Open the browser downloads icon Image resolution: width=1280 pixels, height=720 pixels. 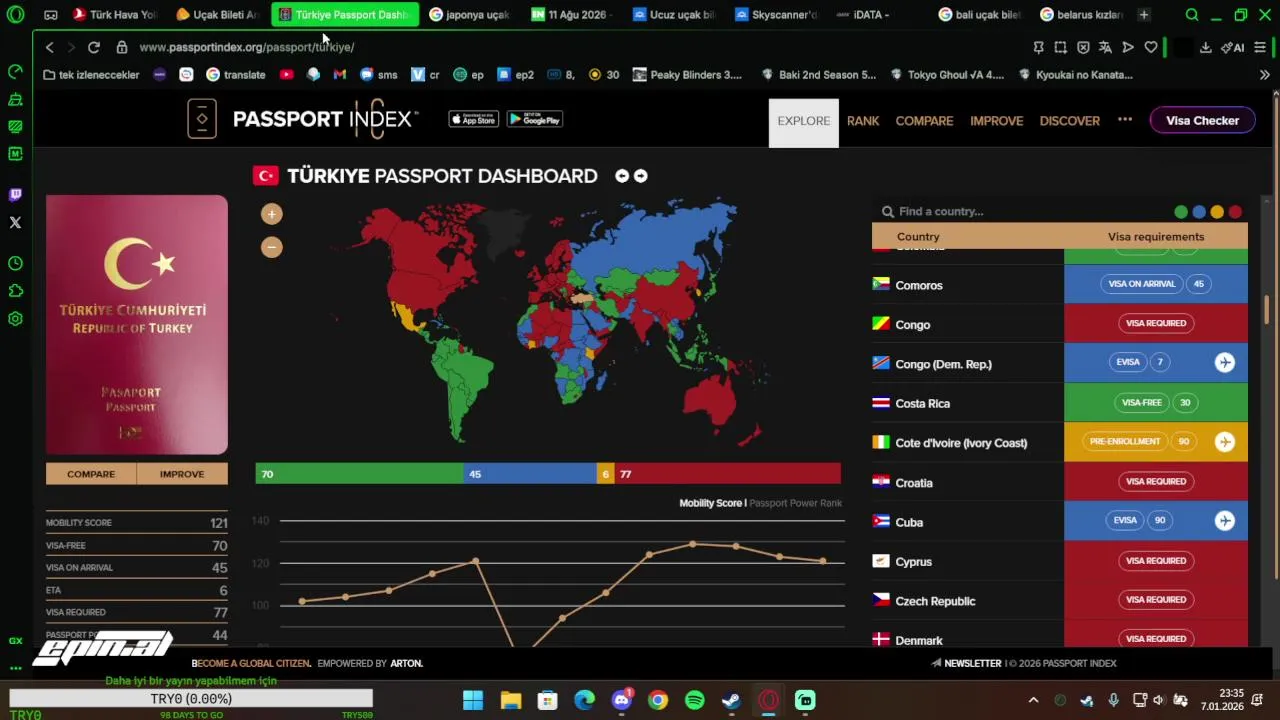tap(1206, 47)
